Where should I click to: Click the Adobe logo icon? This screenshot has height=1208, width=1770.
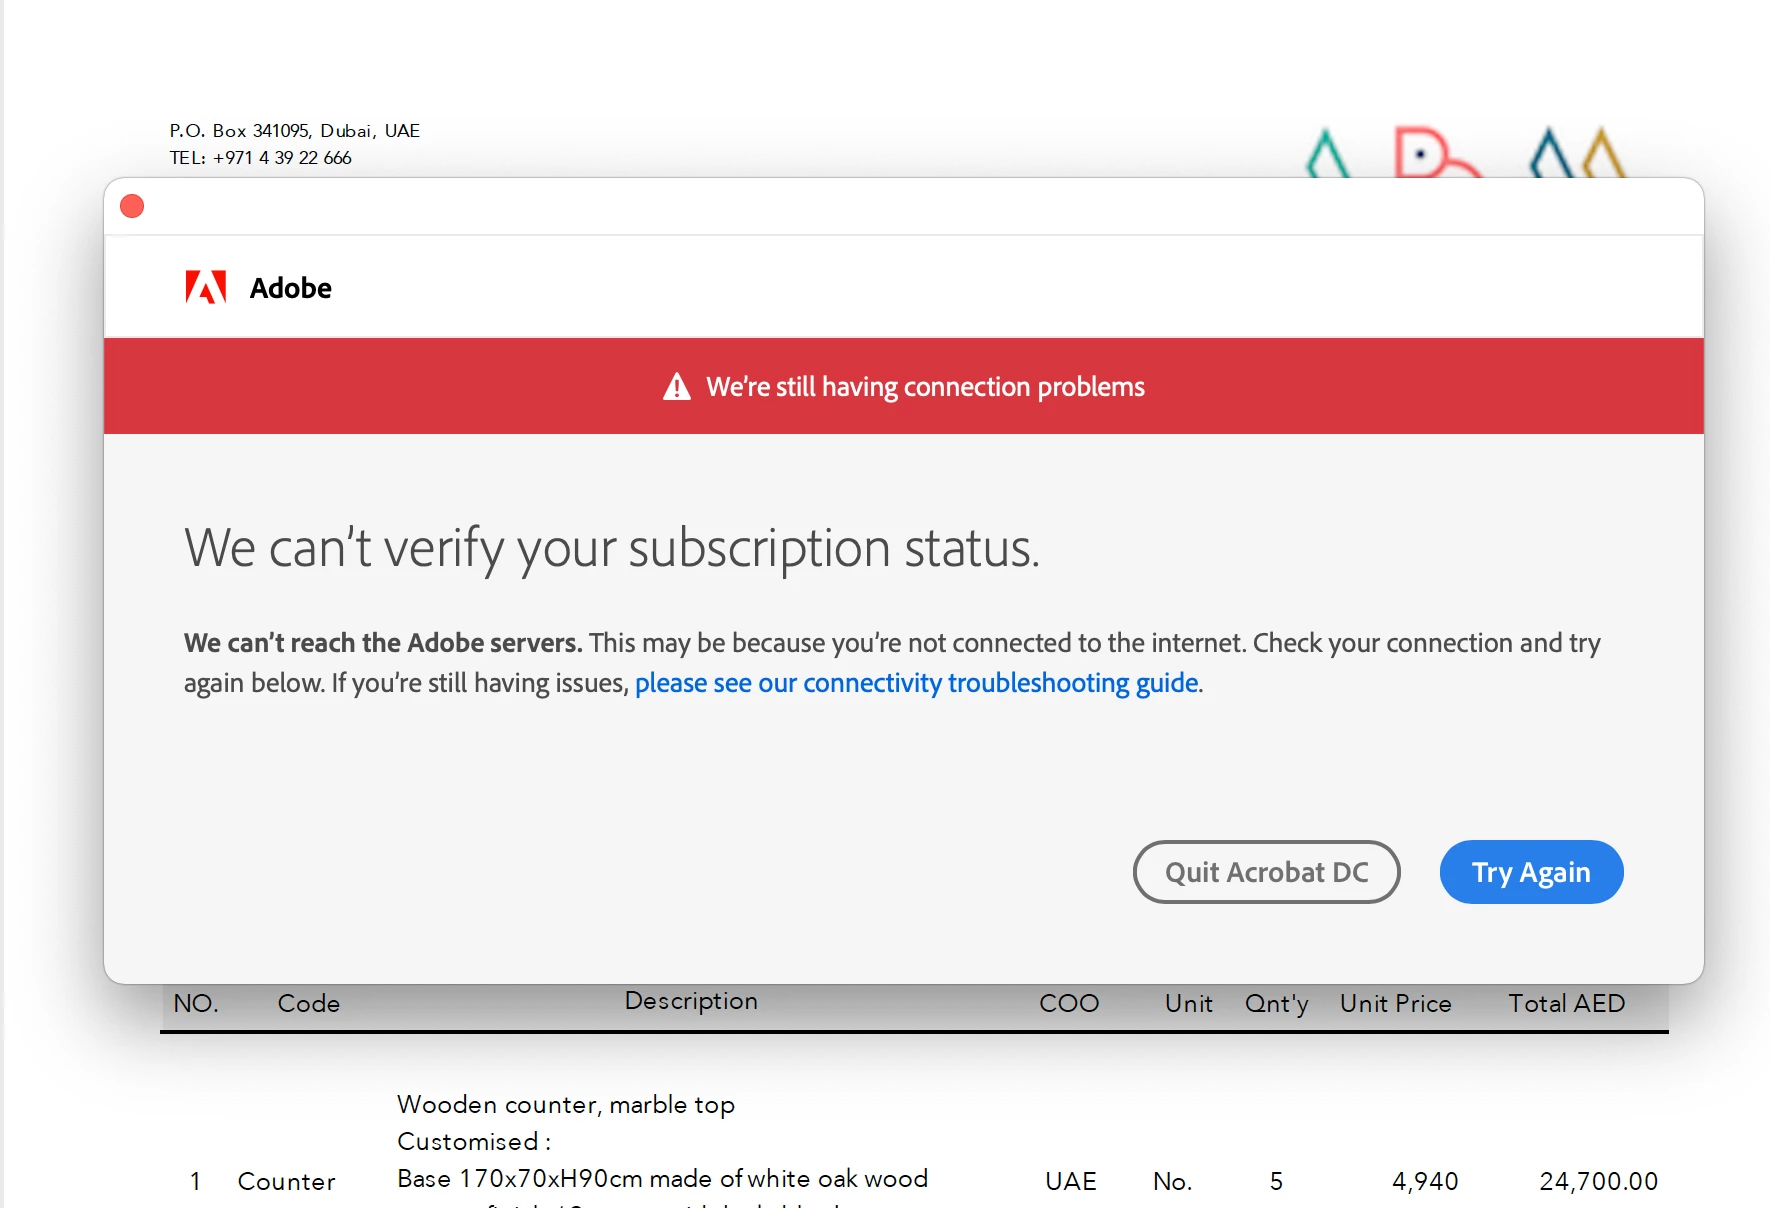point(206,288)
